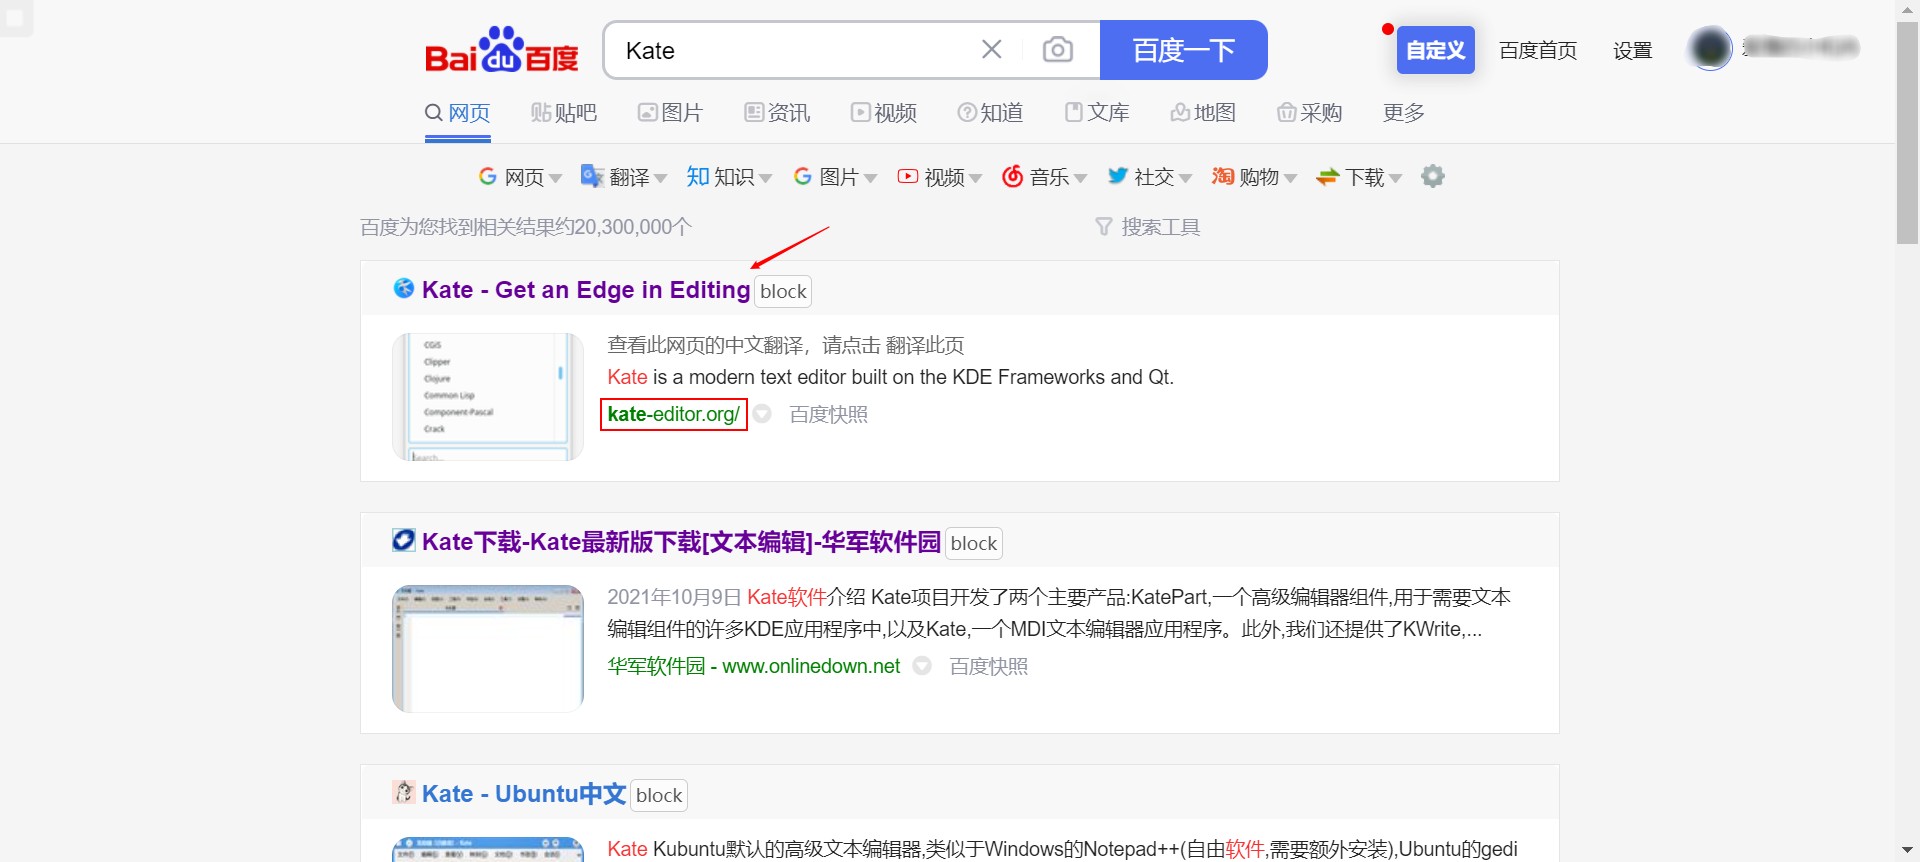
Task: Switch to the 地图 tab
Action: 1203,113
